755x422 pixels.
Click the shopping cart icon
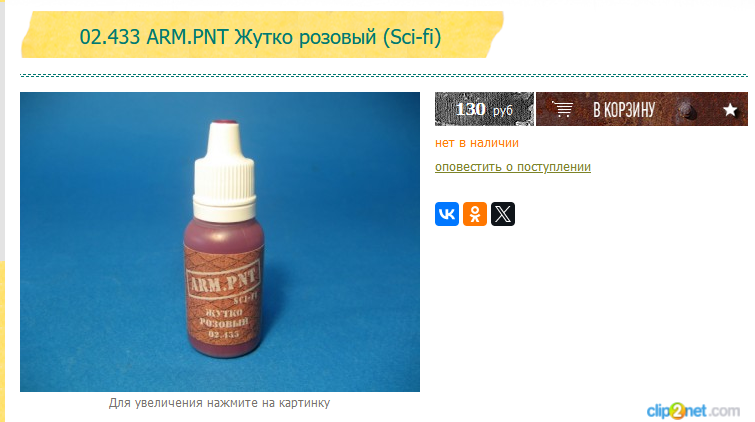coord(562,109)
